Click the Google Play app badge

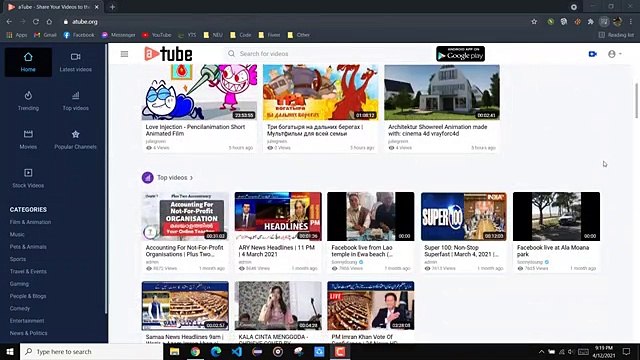coord(460,54)
